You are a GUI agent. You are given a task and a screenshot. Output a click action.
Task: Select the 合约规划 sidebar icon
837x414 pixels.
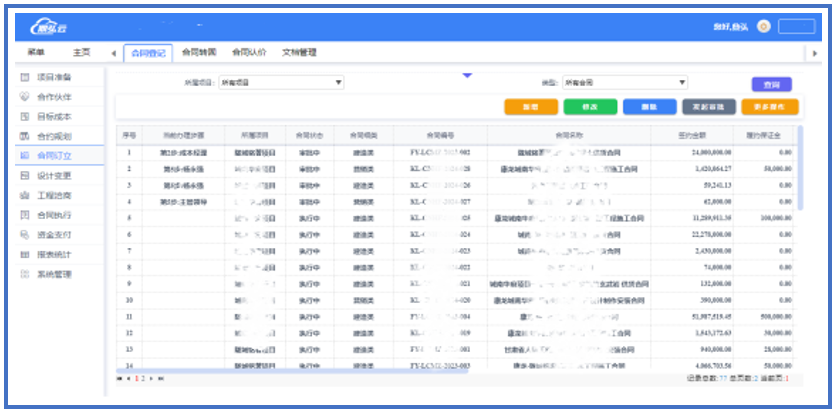[25, 136]
